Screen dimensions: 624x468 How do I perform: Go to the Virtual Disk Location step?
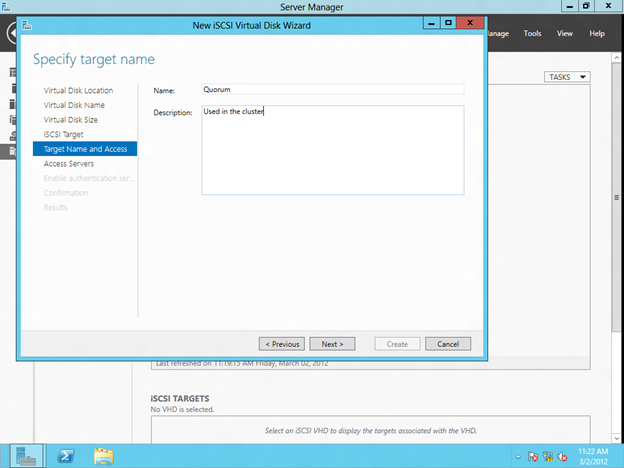click(x=78, y=91)
